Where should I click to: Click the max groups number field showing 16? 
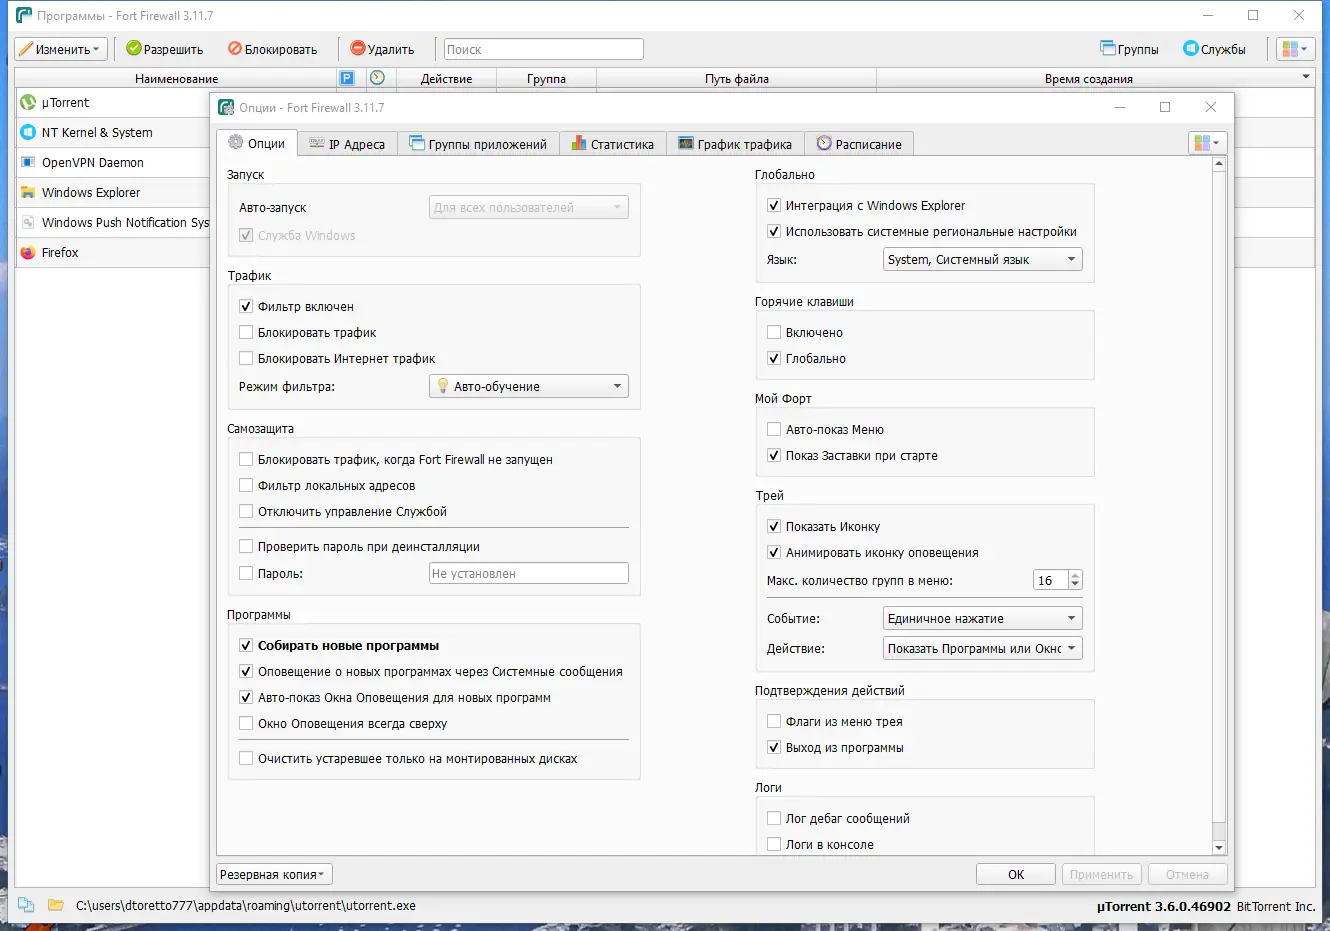click(x=1050, y=580)
